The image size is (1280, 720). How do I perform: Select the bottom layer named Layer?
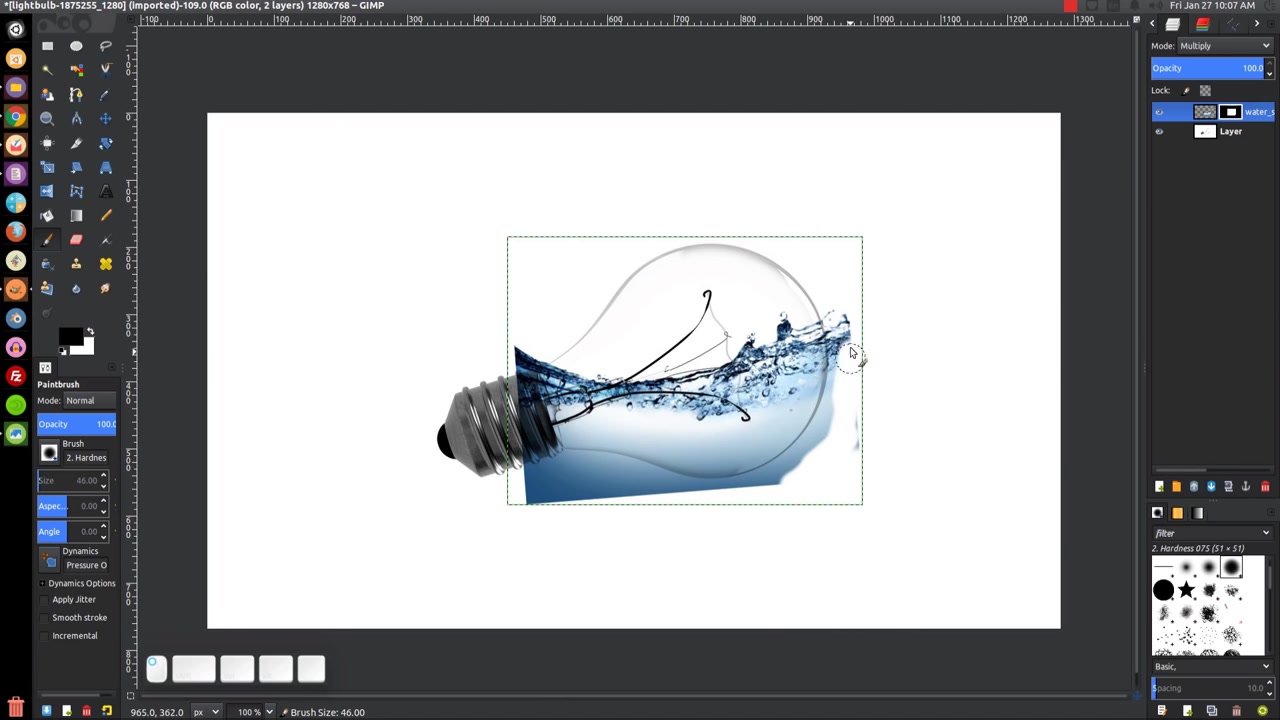coord(1230,132)
